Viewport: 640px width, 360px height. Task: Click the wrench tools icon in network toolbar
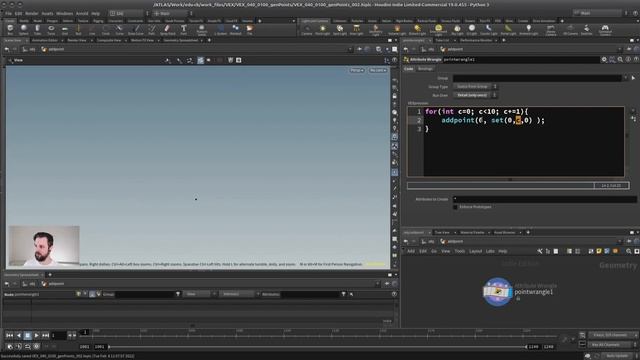pyautogui.click(x=540, y=251)
